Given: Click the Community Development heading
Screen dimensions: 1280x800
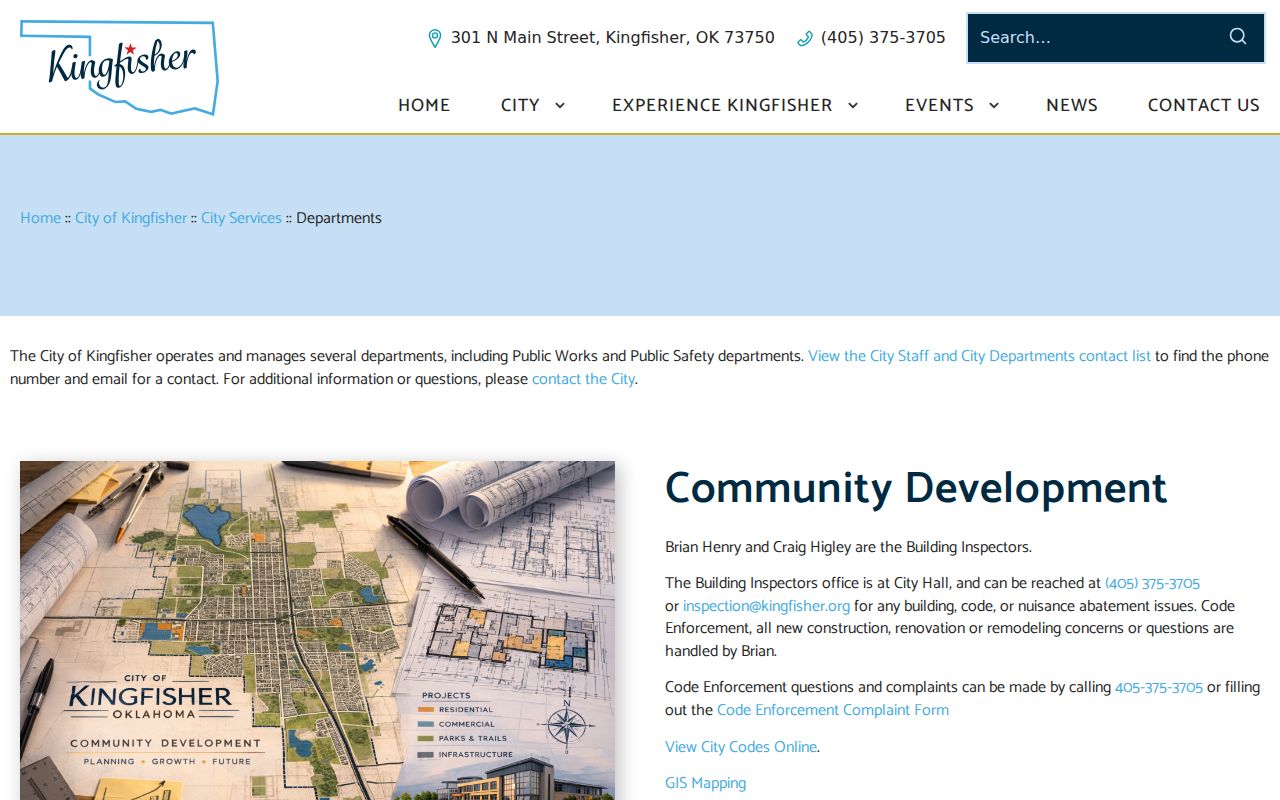Looking at the screenshot, I should (916, 488).
